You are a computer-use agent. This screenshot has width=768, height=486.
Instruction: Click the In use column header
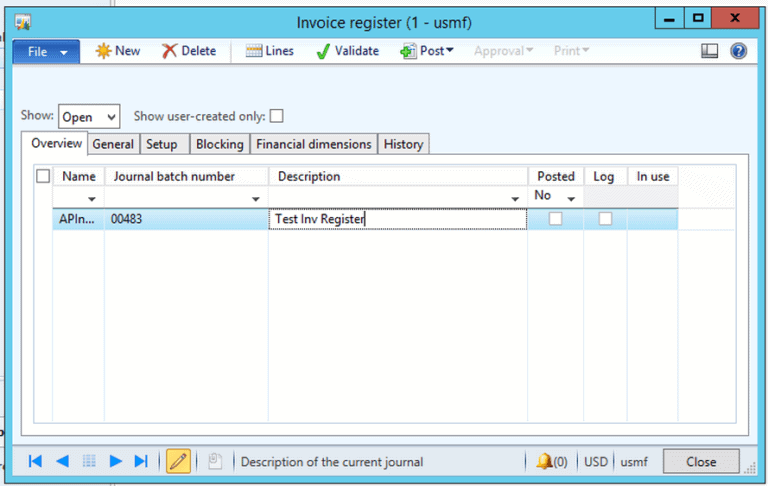[653, 176]
